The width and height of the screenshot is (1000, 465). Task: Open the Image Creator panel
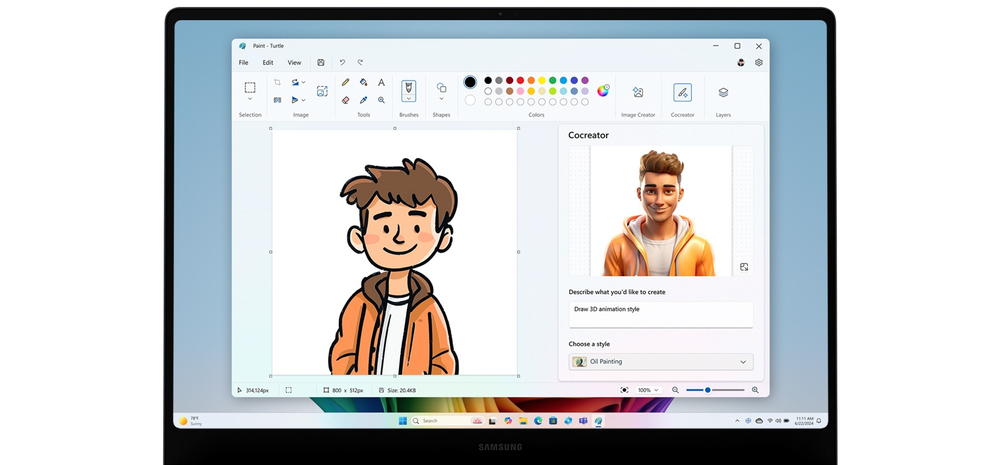click(x=638, y=92)
